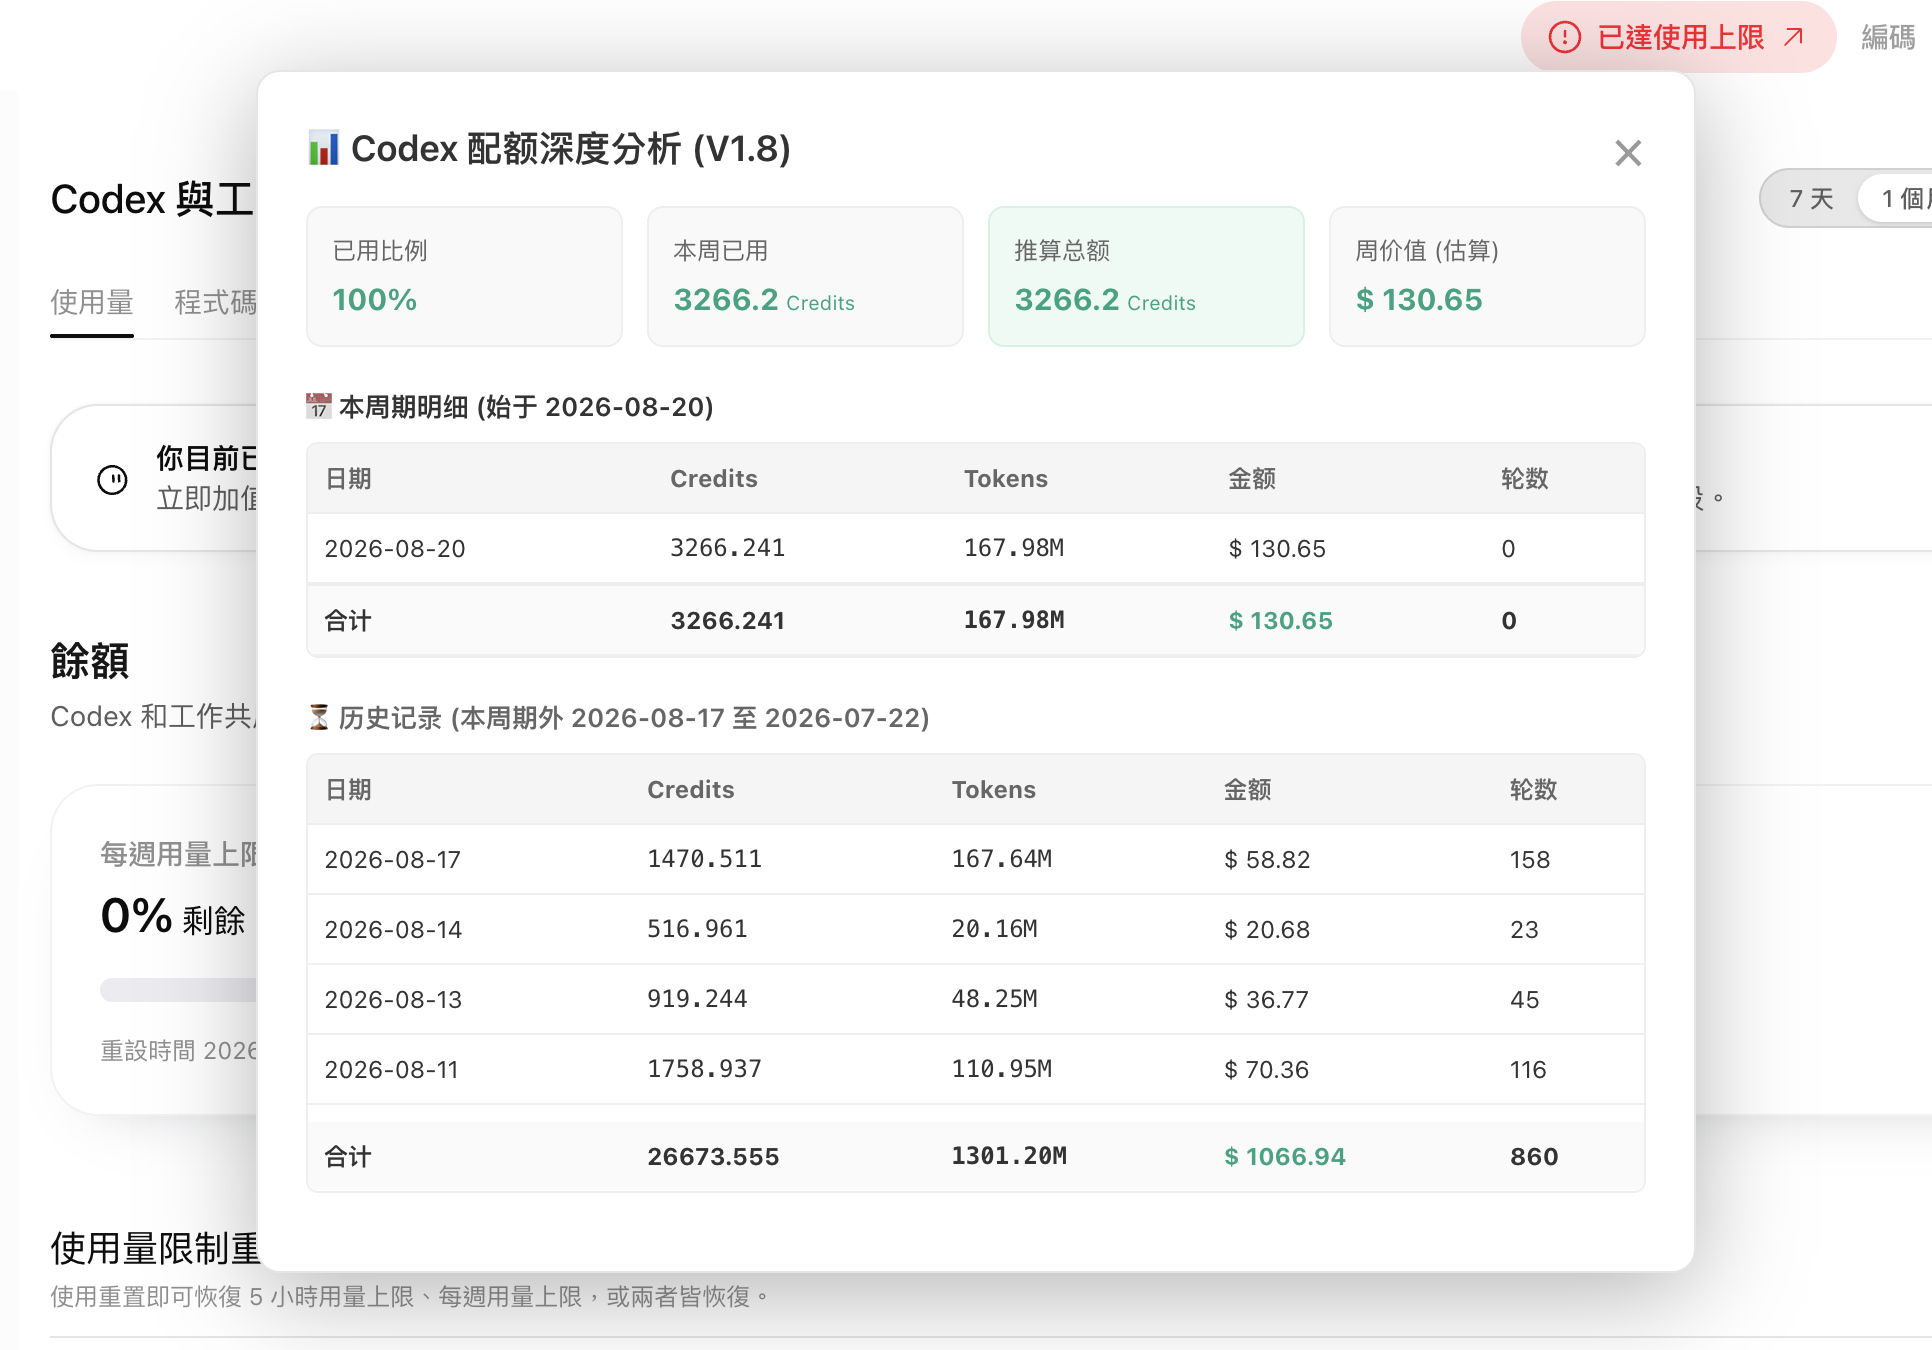The height and width of the screenshot is (1350, 1932).
Task: Select the 周价值 (估算) $ 130.65 card
Action: (x=1487, y=276)
